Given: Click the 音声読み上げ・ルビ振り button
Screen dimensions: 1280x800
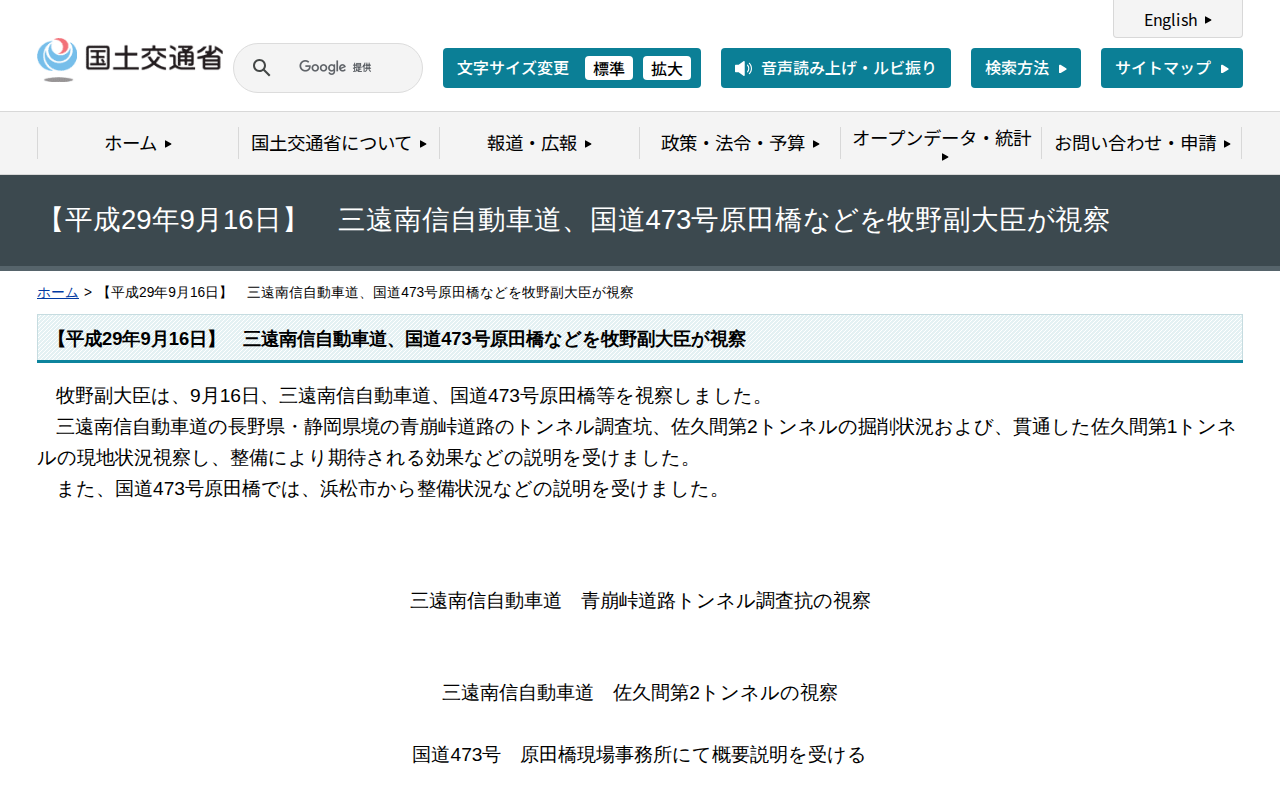Looking at the screenshot, I should point(836,68).
